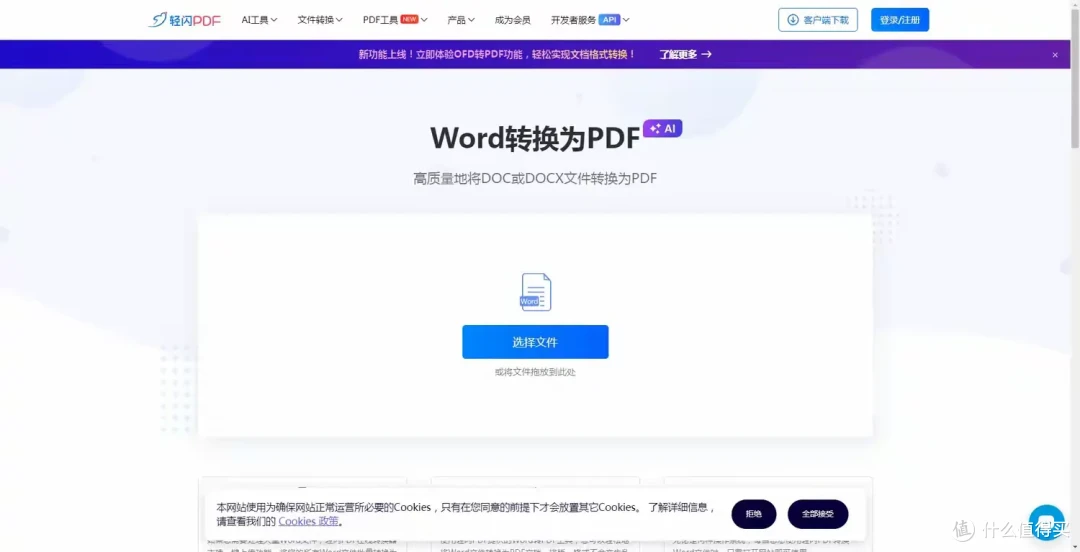Expand the 产品 menu
The image size is (1080, 552).
461,20
